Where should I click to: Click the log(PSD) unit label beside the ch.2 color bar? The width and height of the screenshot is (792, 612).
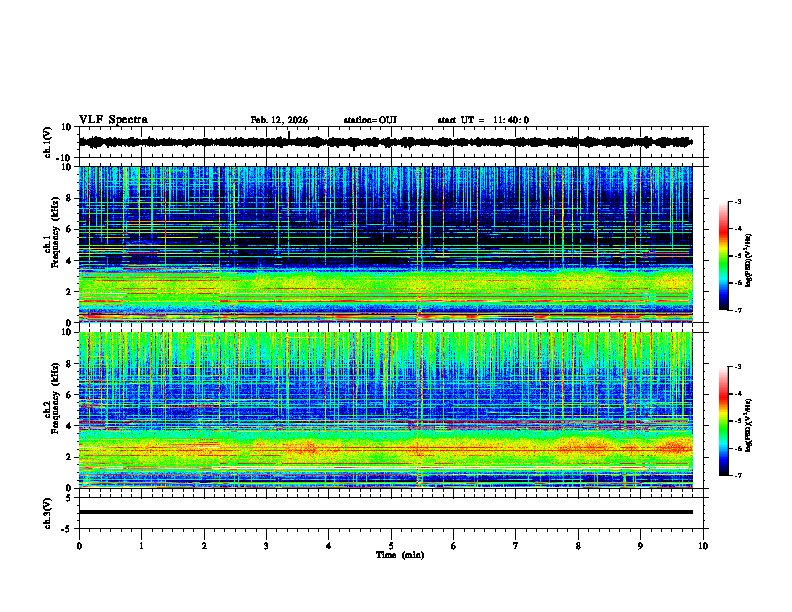pyautogui.click(x=749, y=425)
